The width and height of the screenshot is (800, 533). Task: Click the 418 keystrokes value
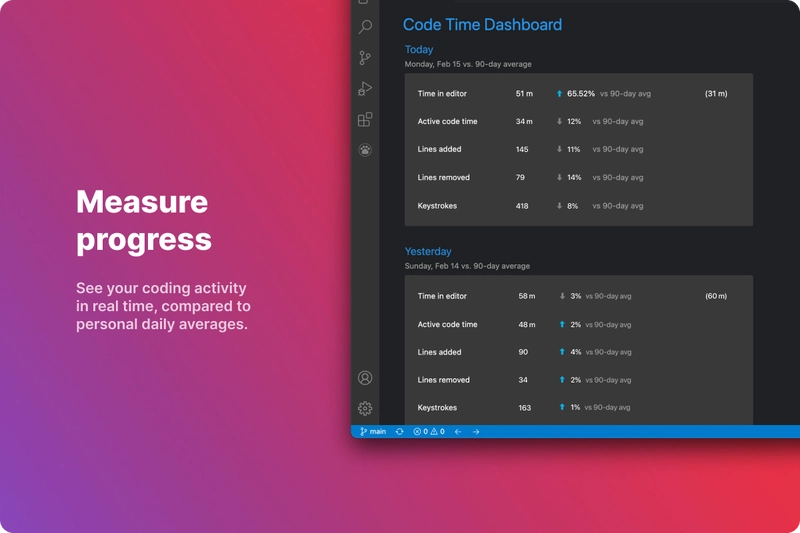click(x=522, y=206)
